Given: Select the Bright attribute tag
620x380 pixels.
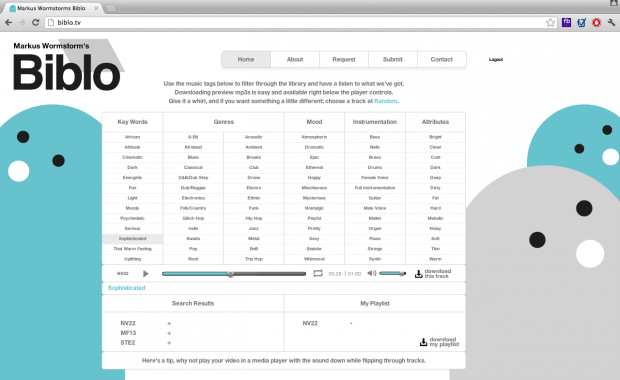Looking at the screenshot, I should click(x=435, y=137).
